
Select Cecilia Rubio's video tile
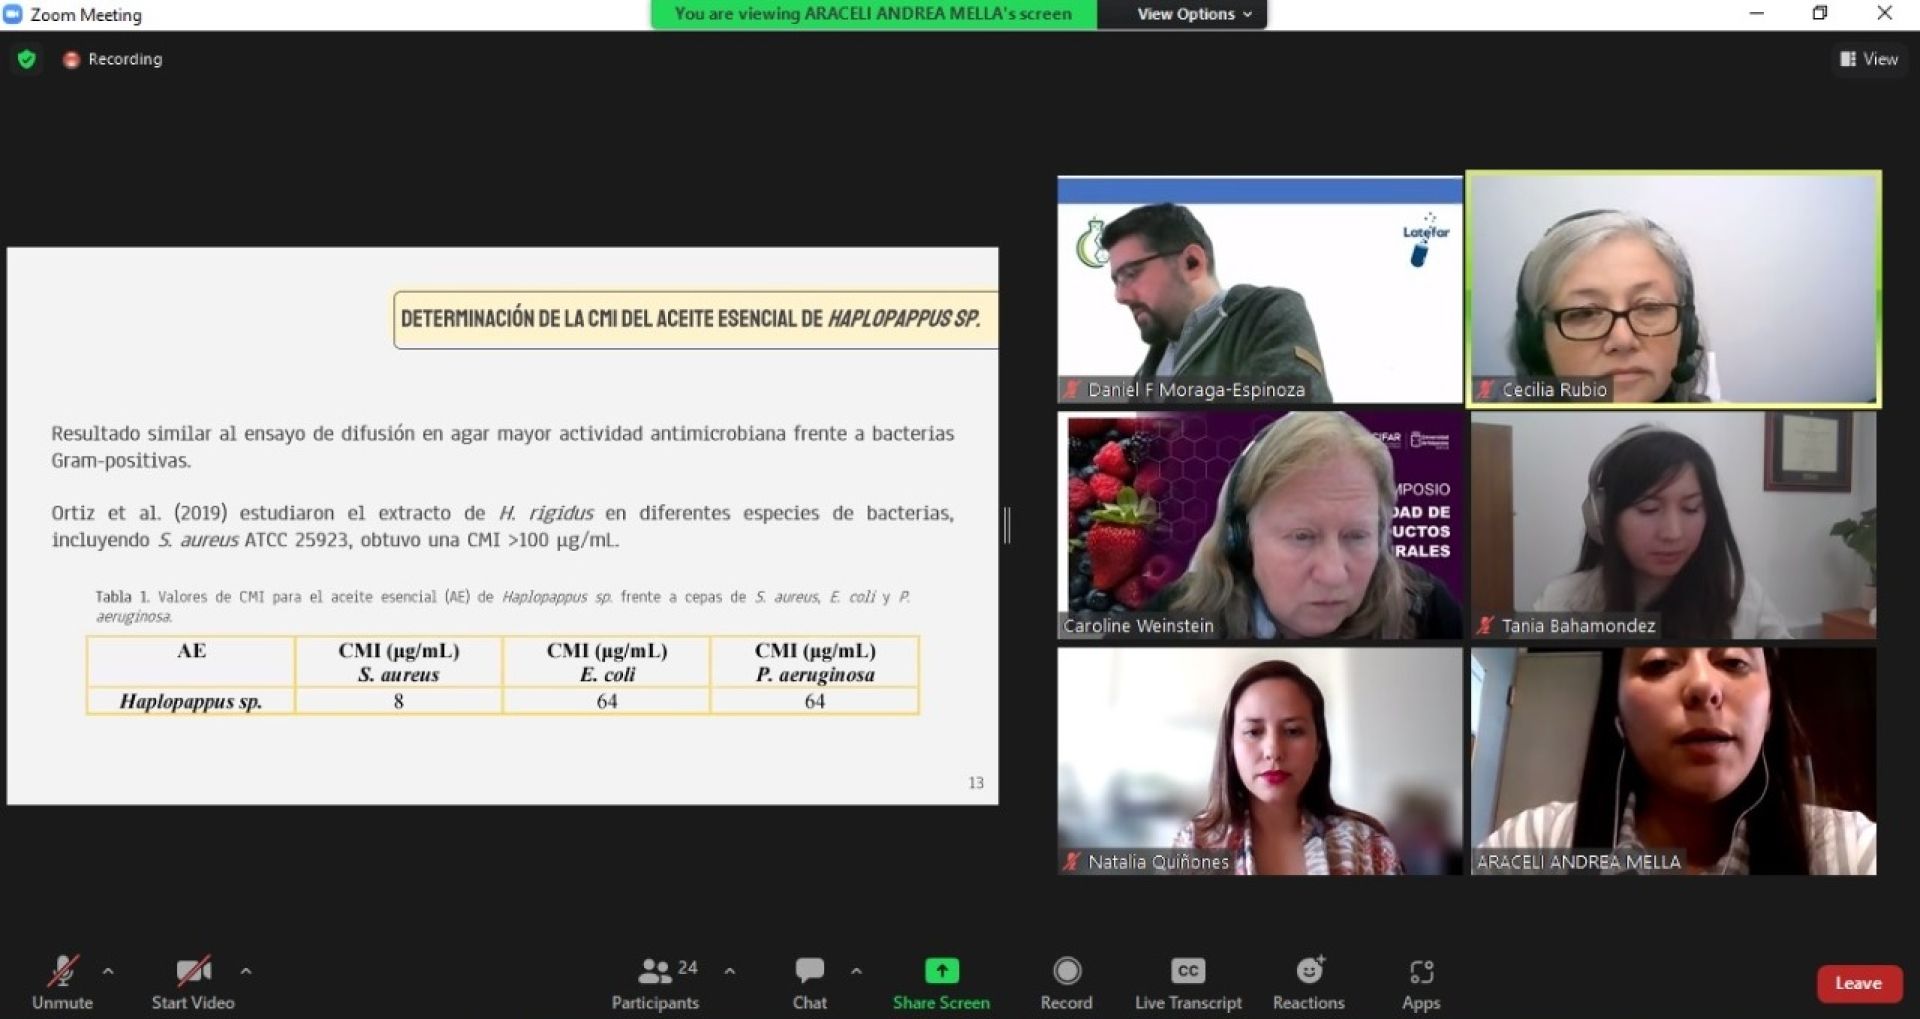(1673, 290)
